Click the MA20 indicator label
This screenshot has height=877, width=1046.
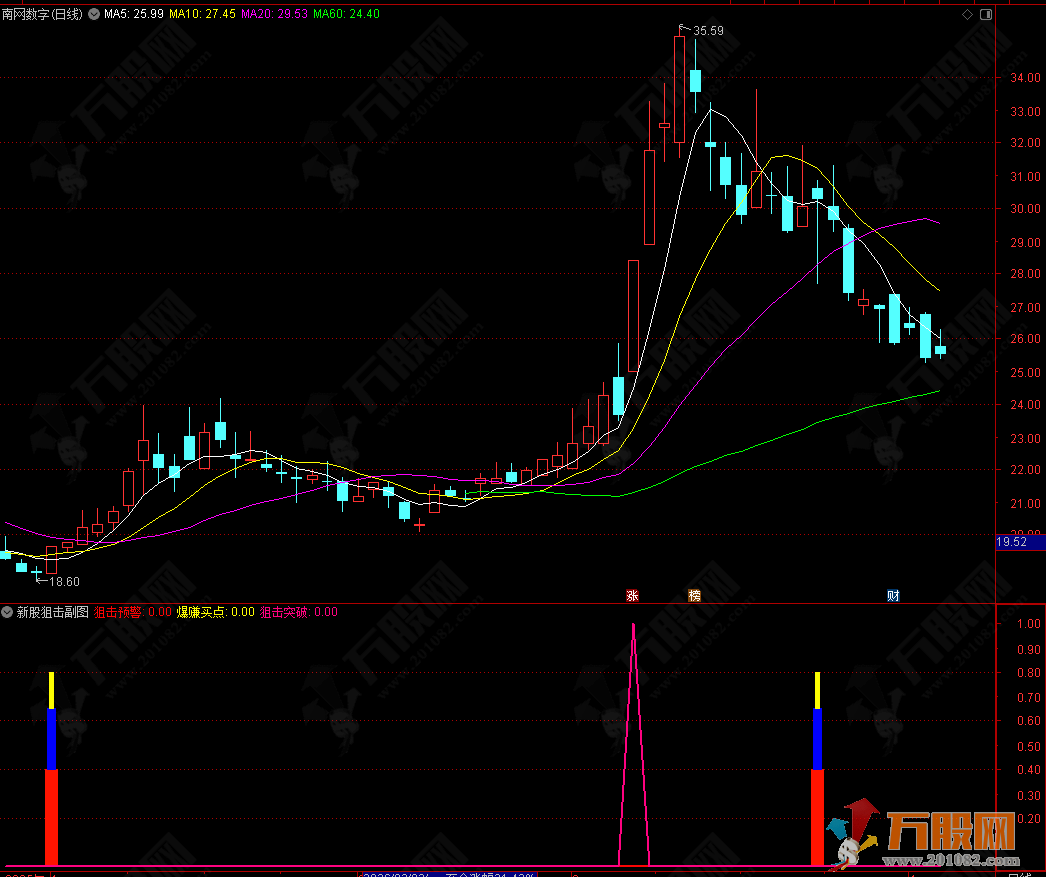(x=274, y=15)
